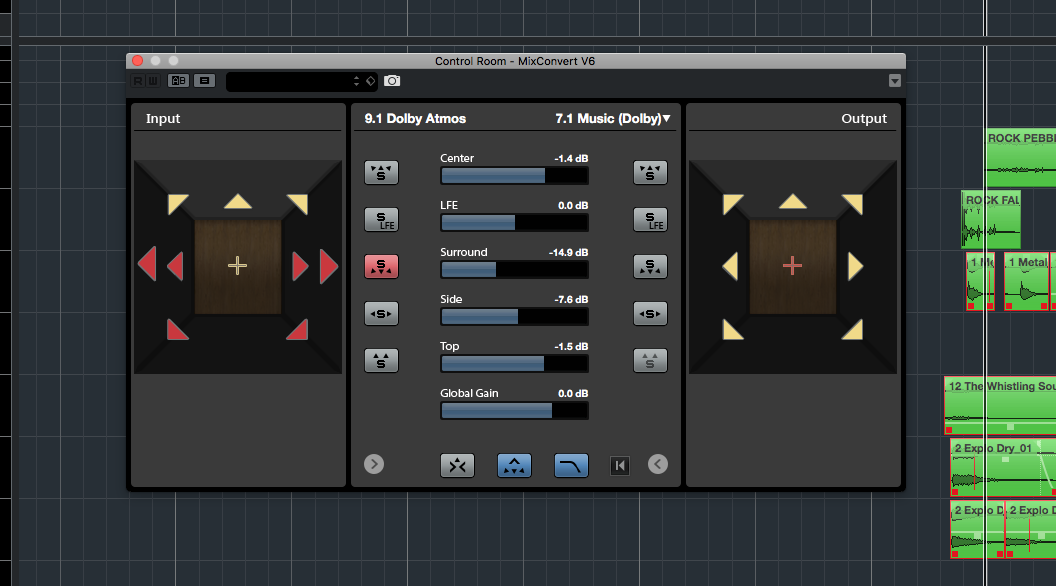Click the top-right yellow speaker in Input panel
The width and height of the screenshot is (1056, 586).
coord(297,203)
